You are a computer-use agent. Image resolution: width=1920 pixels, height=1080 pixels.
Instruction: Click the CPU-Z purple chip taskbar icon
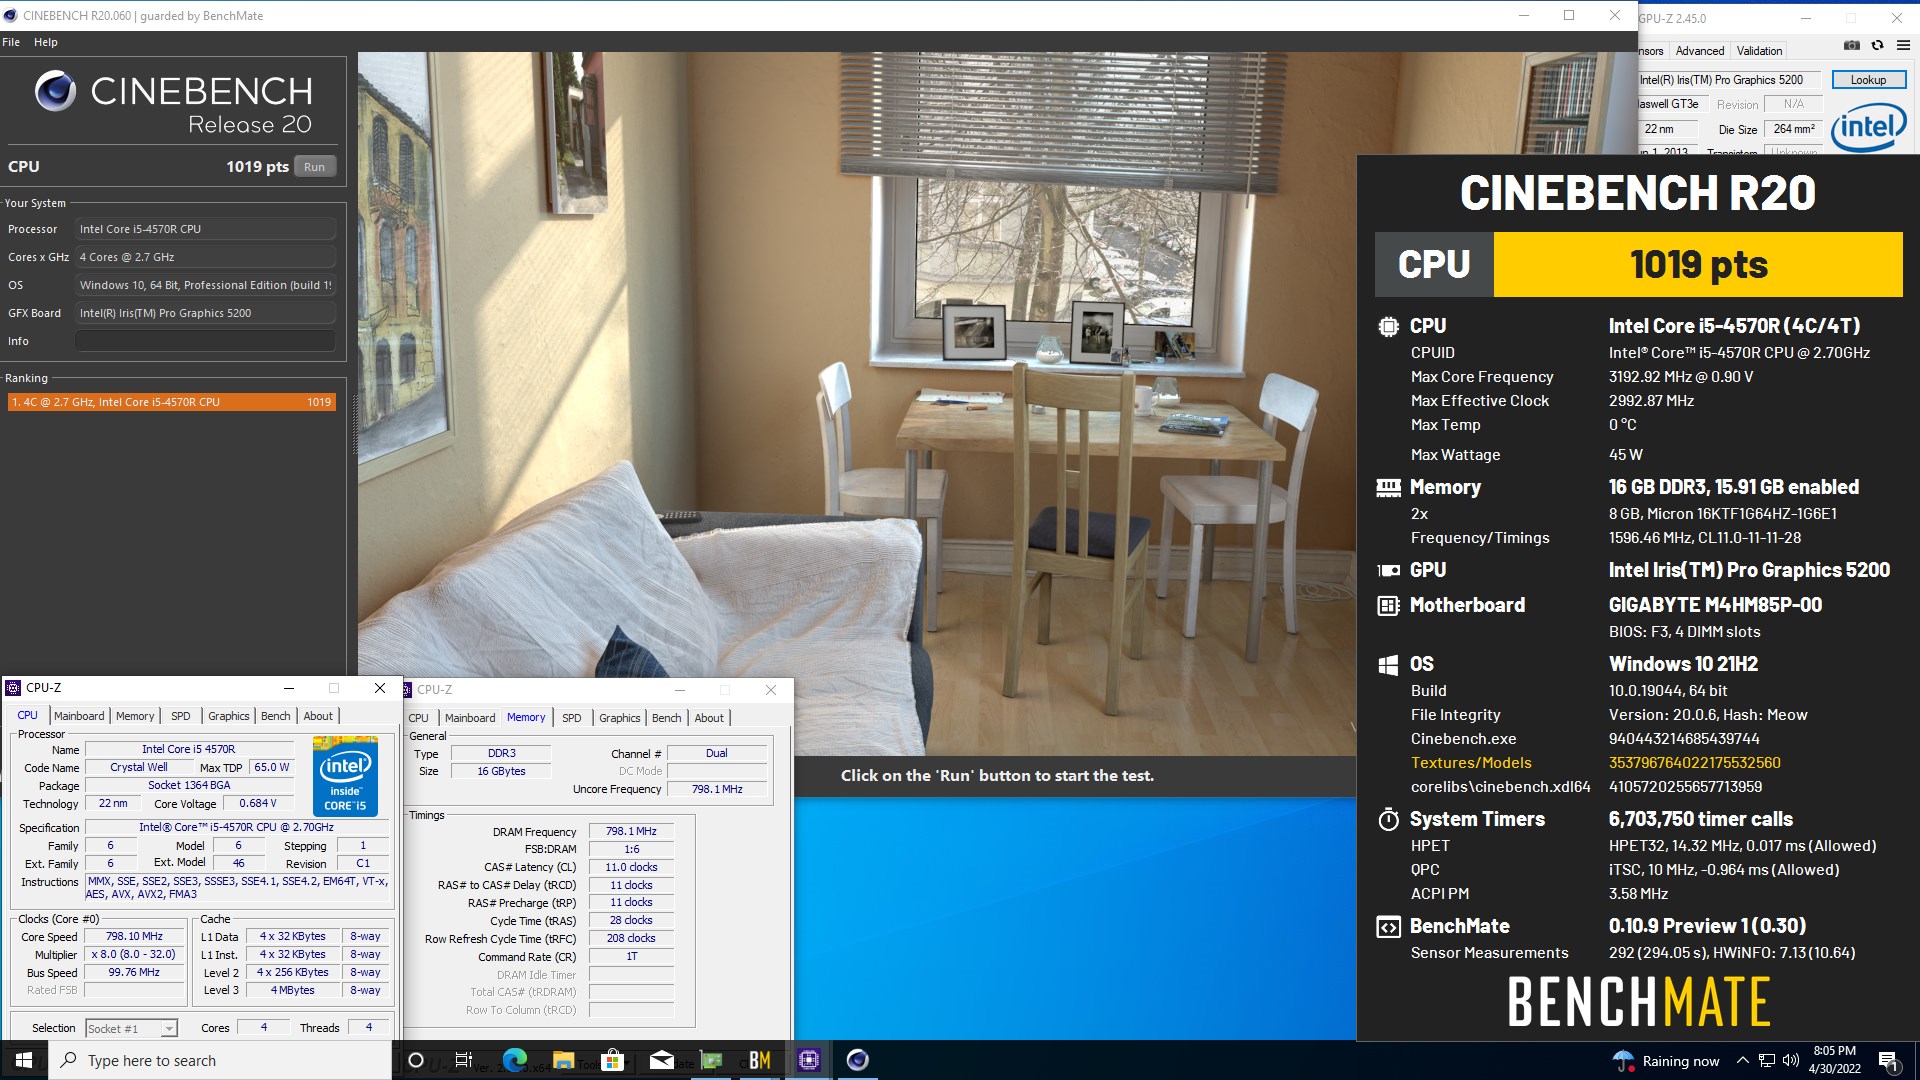coord(809,1060)
